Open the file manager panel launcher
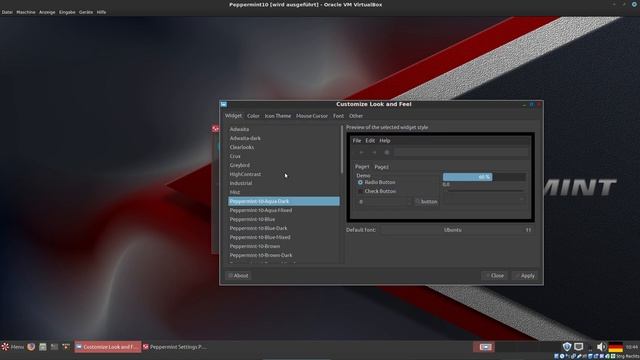This screenshot has height=360, width=640. (x=42, y=347)
